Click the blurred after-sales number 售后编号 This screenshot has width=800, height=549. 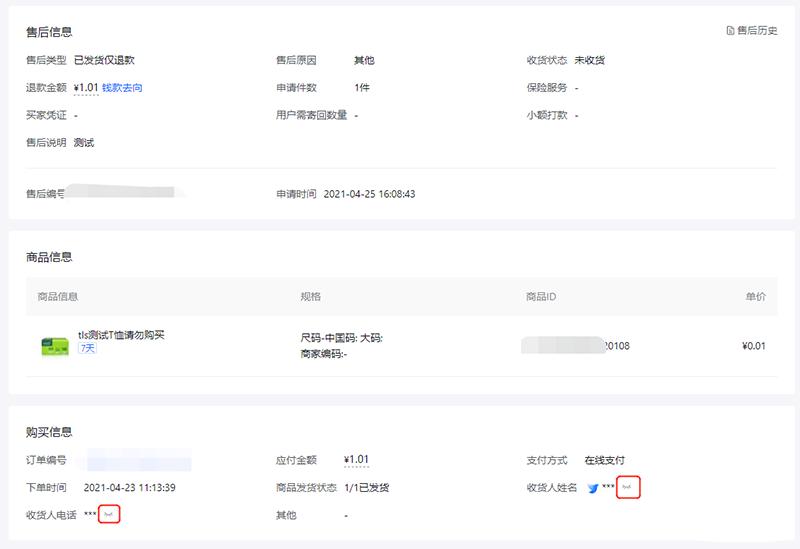point(125,192)
